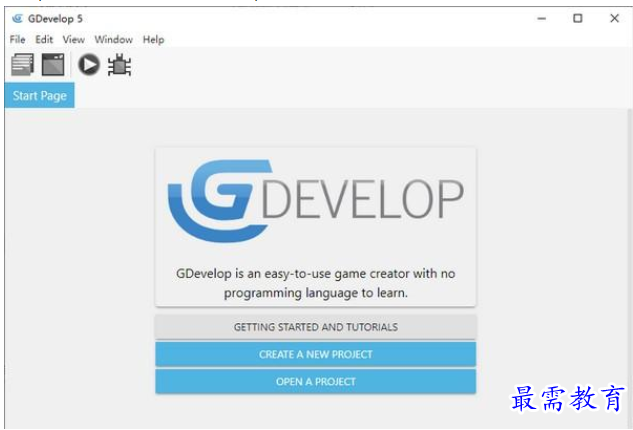Open the Help menu

pyautogui.click(x=153, y=40)
